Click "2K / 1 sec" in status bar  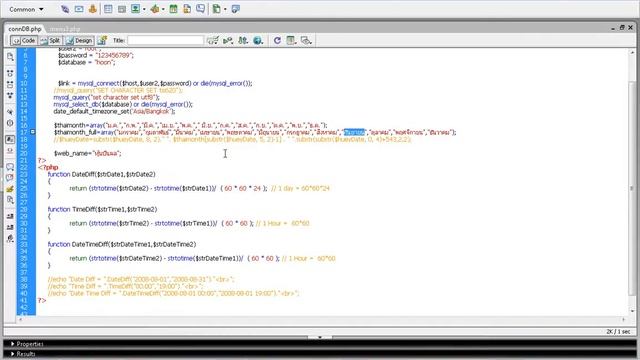click(618, 331)
